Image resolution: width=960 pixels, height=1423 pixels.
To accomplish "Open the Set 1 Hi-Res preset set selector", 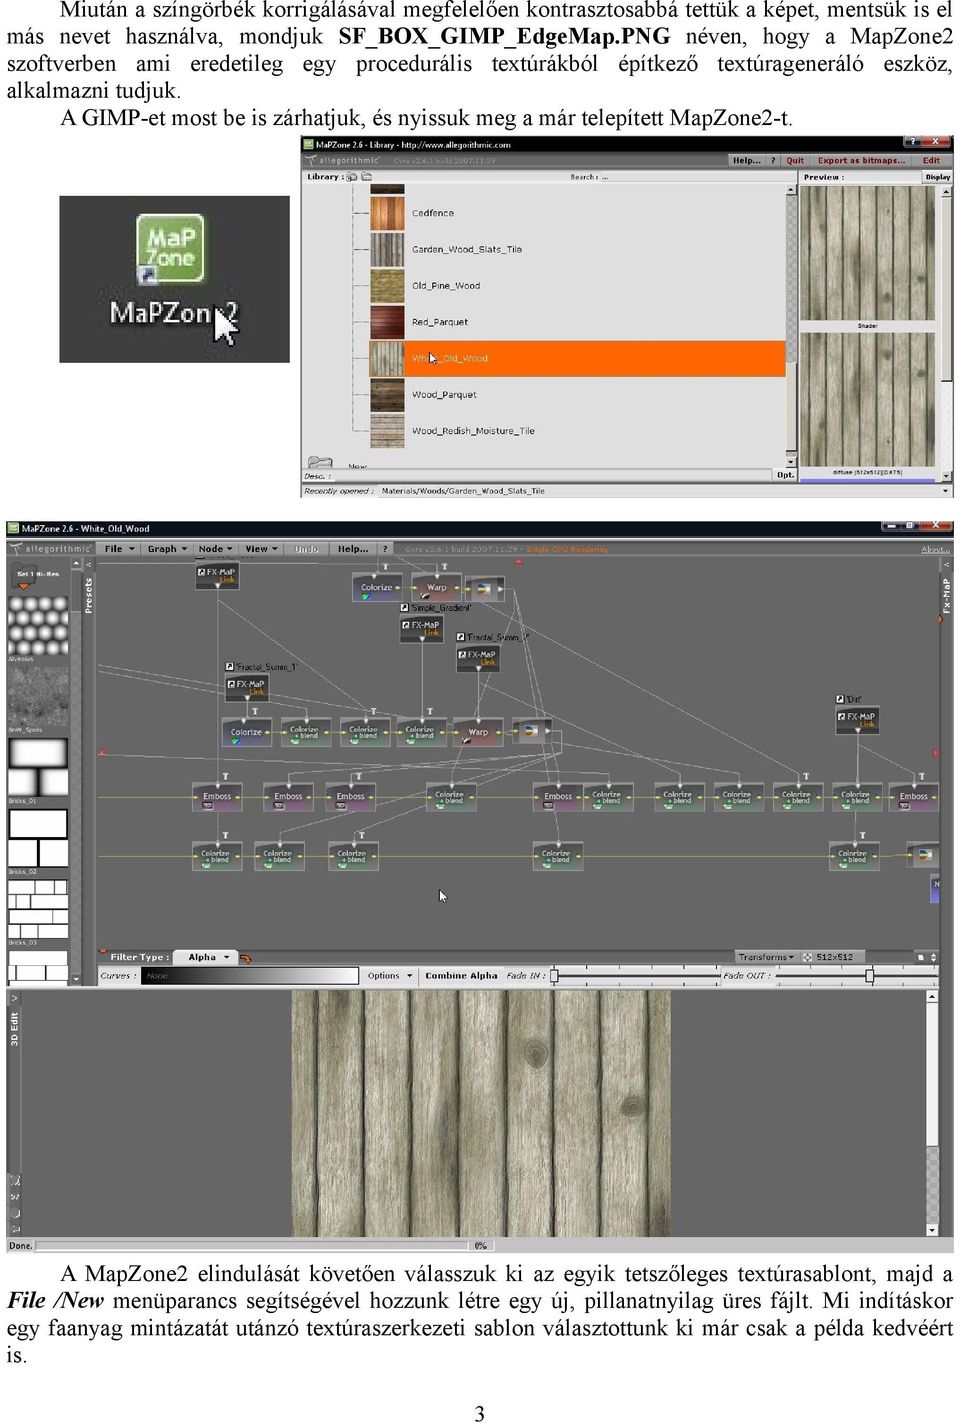I will [x=38, y=574].
